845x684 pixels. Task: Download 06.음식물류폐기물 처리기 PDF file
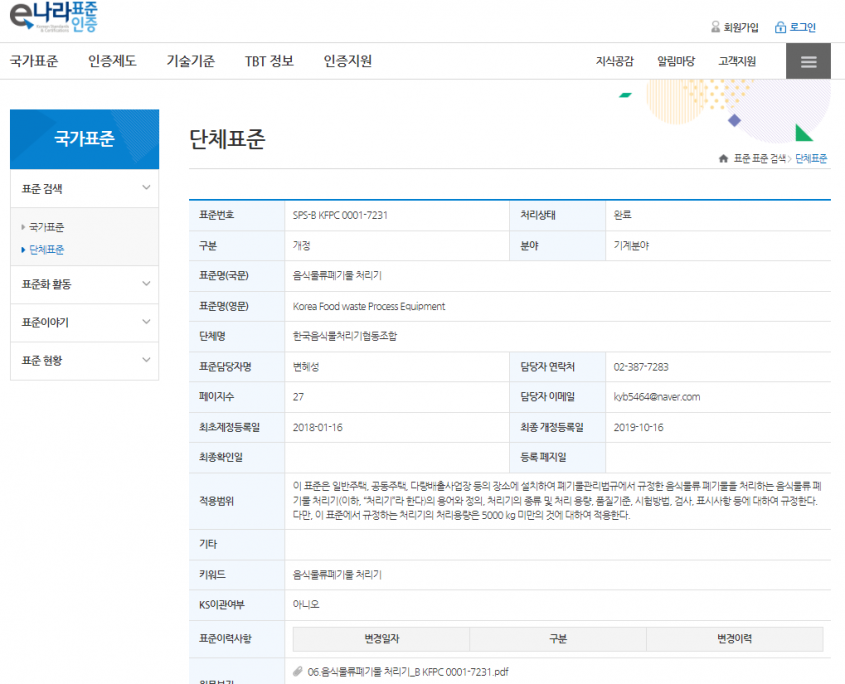point(408,671)
